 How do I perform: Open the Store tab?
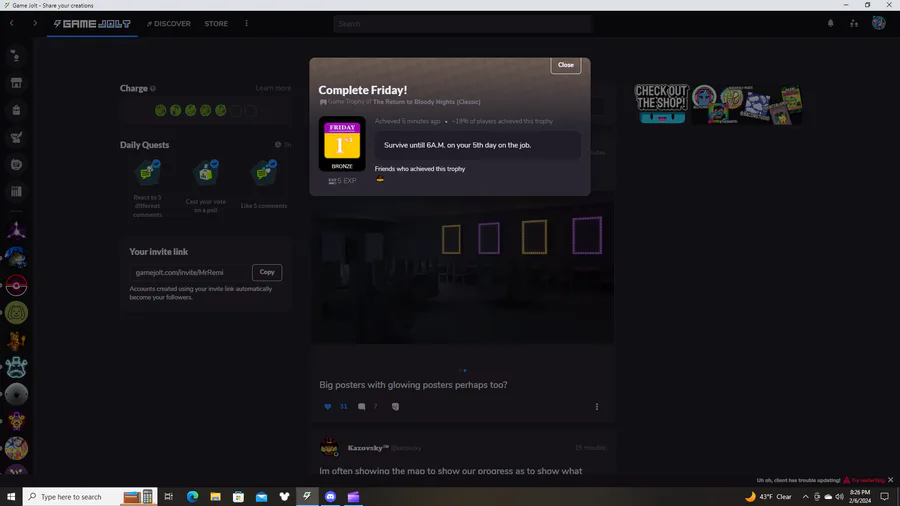[216, 24]
